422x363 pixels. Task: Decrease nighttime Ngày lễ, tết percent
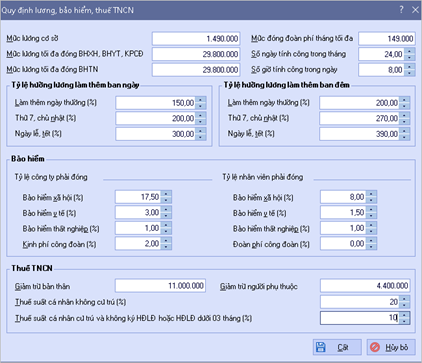(404, 137)
